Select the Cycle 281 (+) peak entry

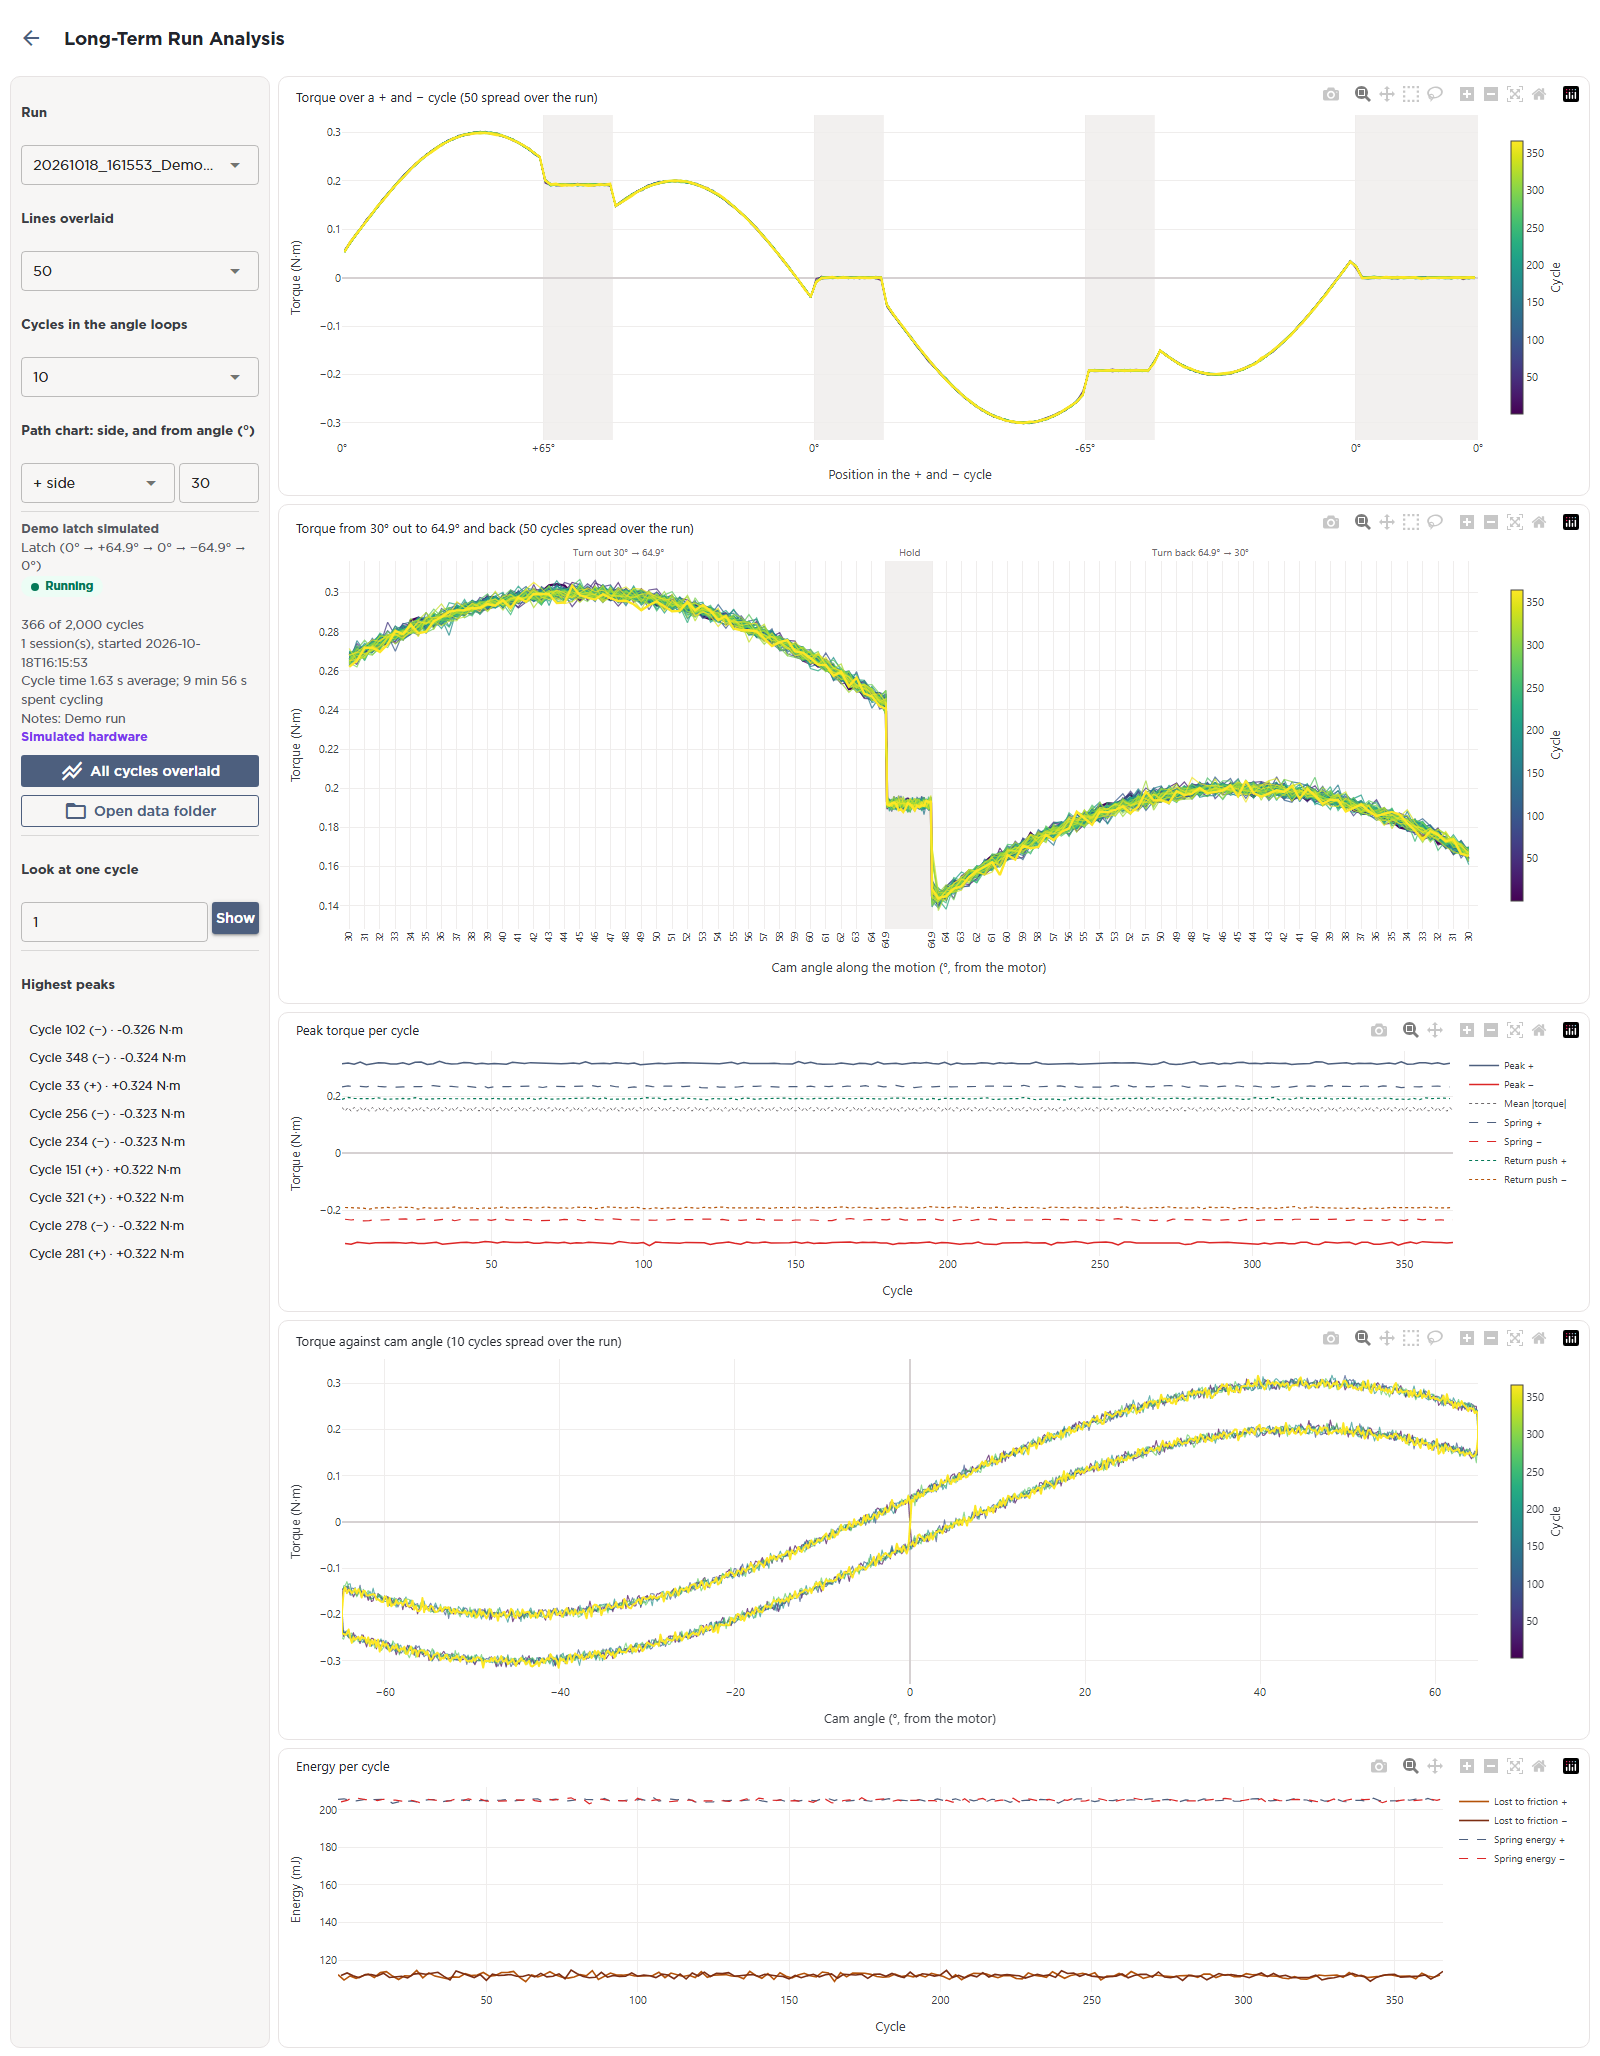106,1254
